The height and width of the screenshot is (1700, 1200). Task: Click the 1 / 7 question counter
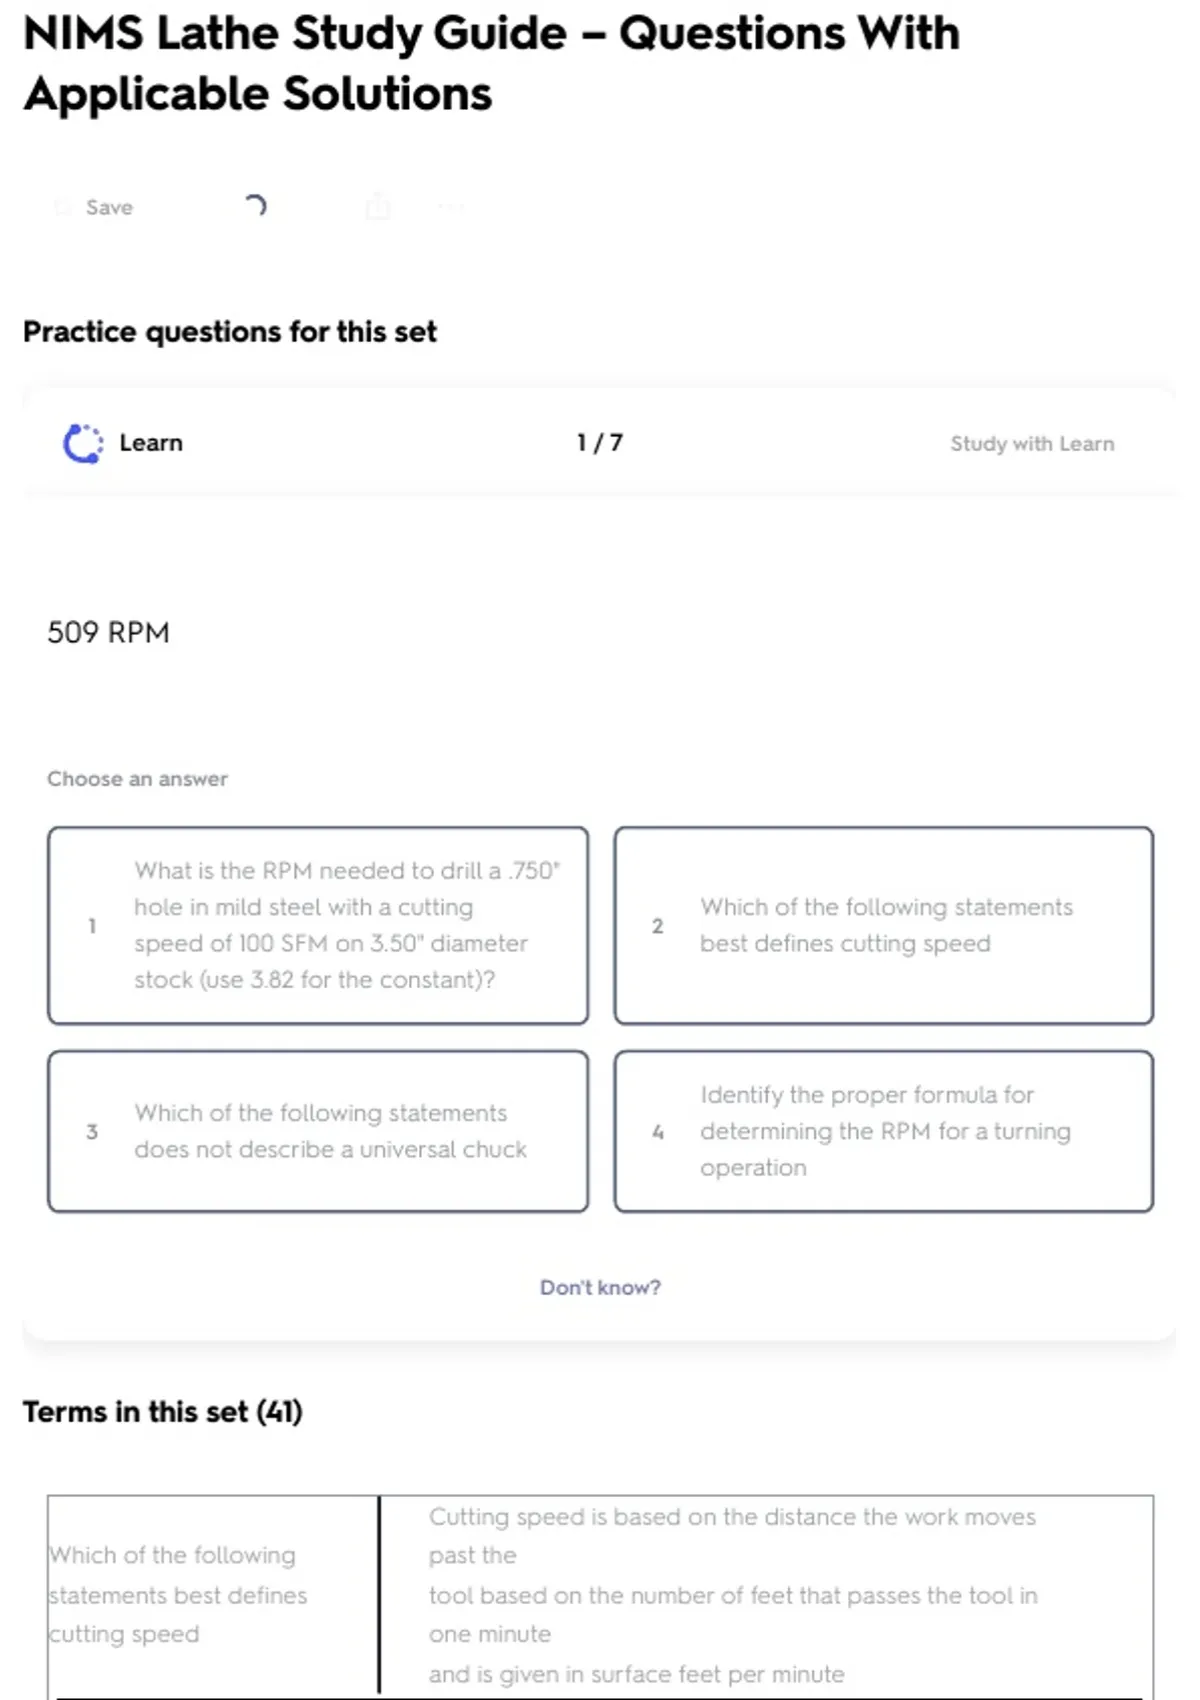click(600, 443)
